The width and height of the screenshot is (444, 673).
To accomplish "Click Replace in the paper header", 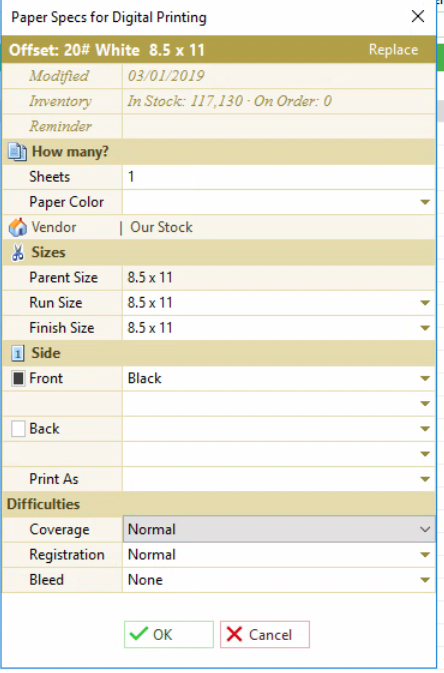I will (x=393, y=50).
